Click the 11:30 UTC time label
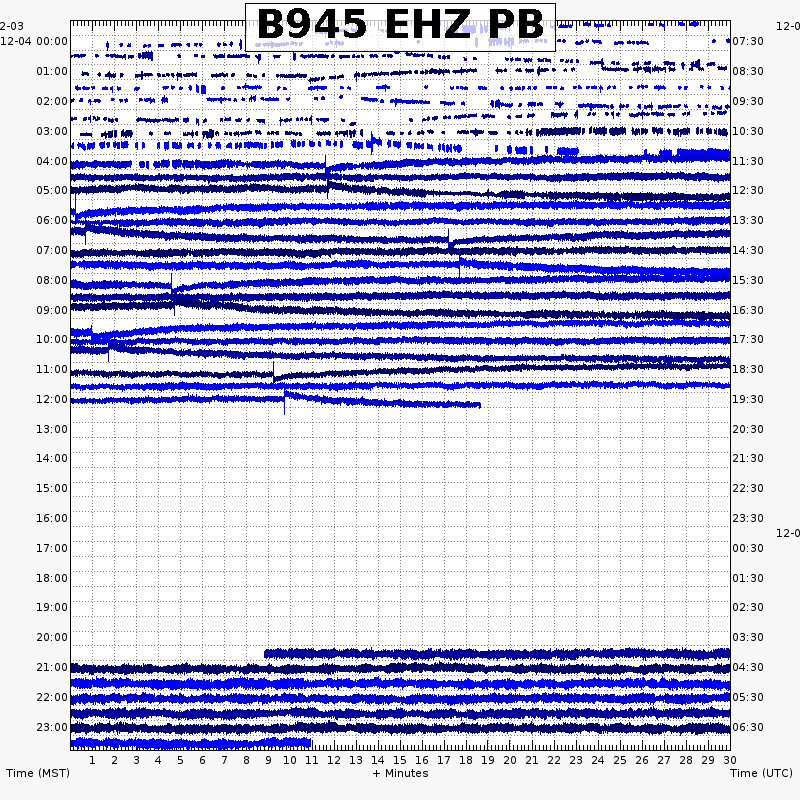The image size is (800, 800). [x=748, y=161]
